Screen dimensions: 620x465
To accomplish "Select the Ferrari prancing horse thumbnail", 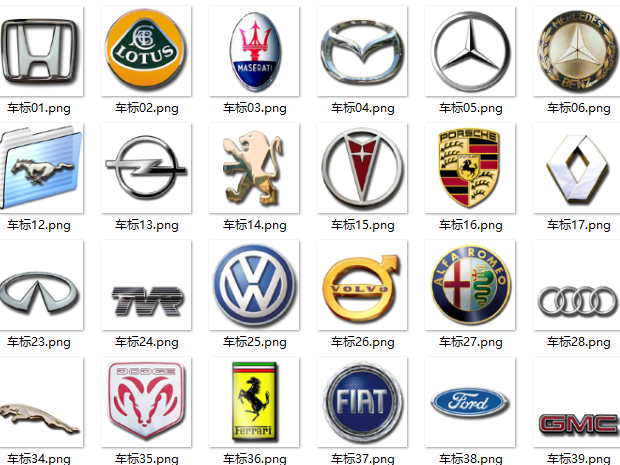I will 254,402.
